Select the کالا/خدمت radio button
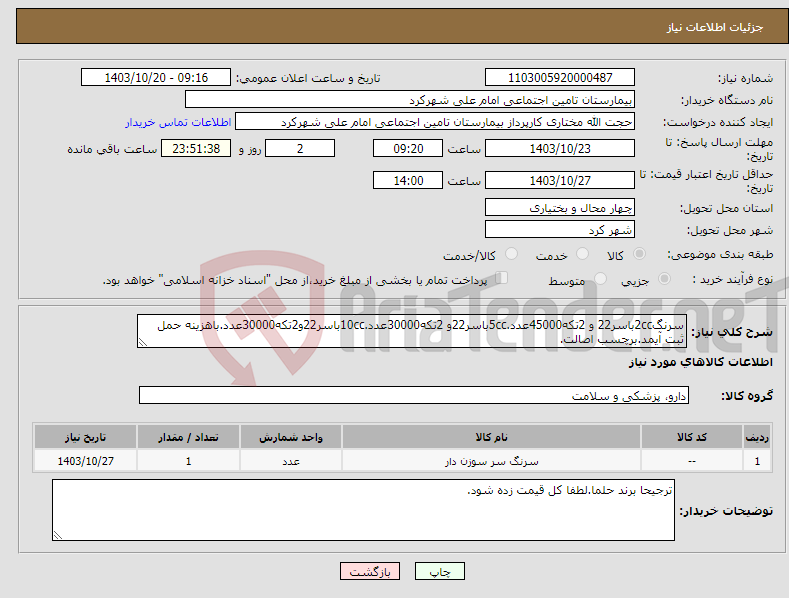 tap(511, 254)
